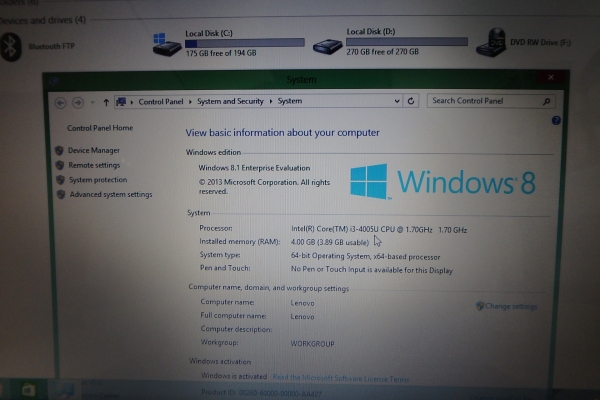600x400 pixels.
Task: Click '64-bit Operating System' text
Action: [331, 256]
